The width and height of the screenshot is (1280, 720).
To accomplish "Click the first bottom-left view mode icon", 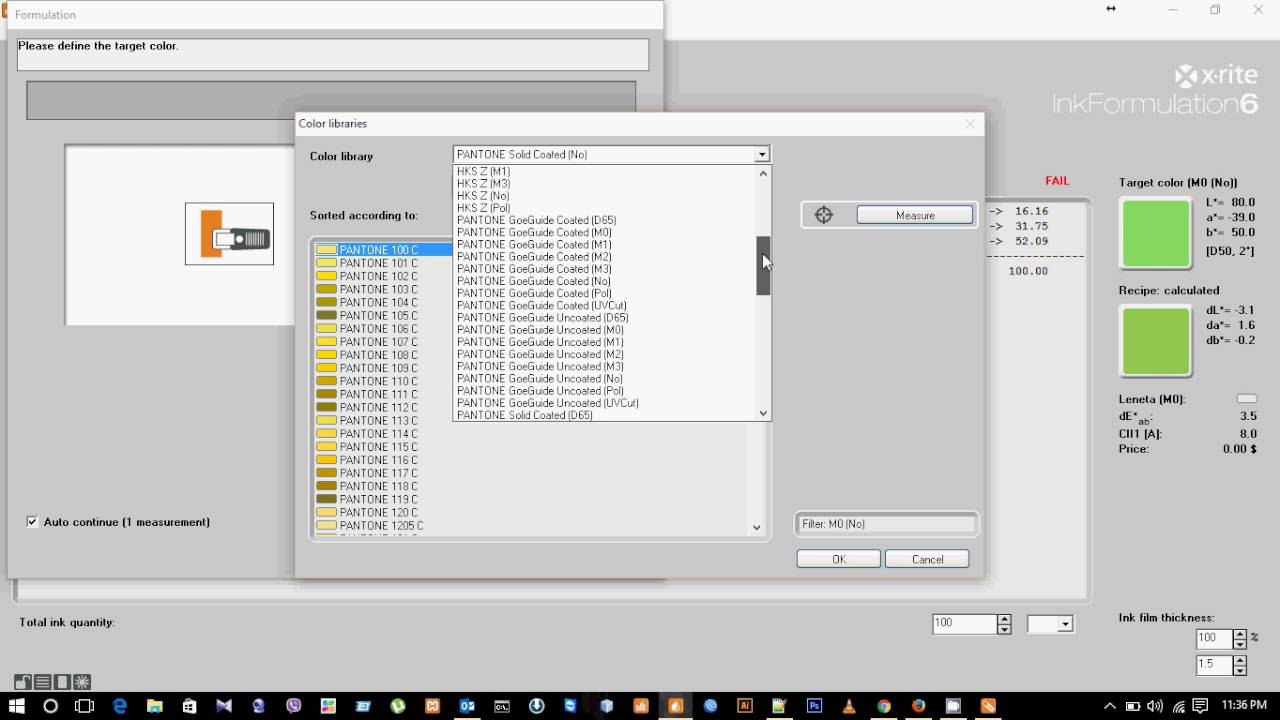I will click(22, 682).
